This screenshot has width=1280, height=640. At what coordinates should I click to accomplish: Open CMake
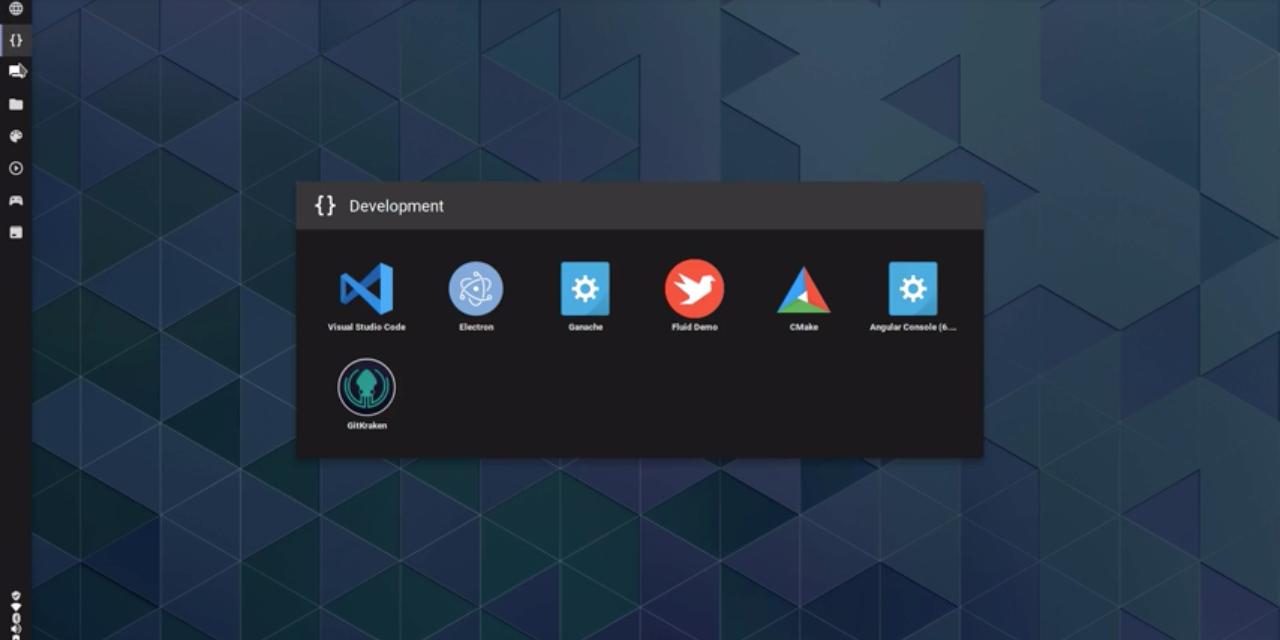[803, 290]
